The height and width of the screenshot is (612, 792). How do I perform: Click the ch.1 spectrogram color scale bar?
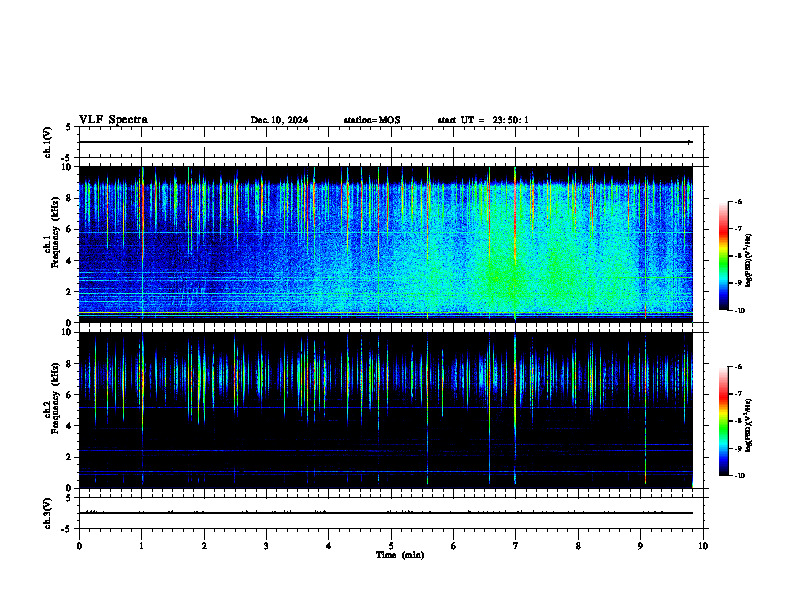click(723, 256)
